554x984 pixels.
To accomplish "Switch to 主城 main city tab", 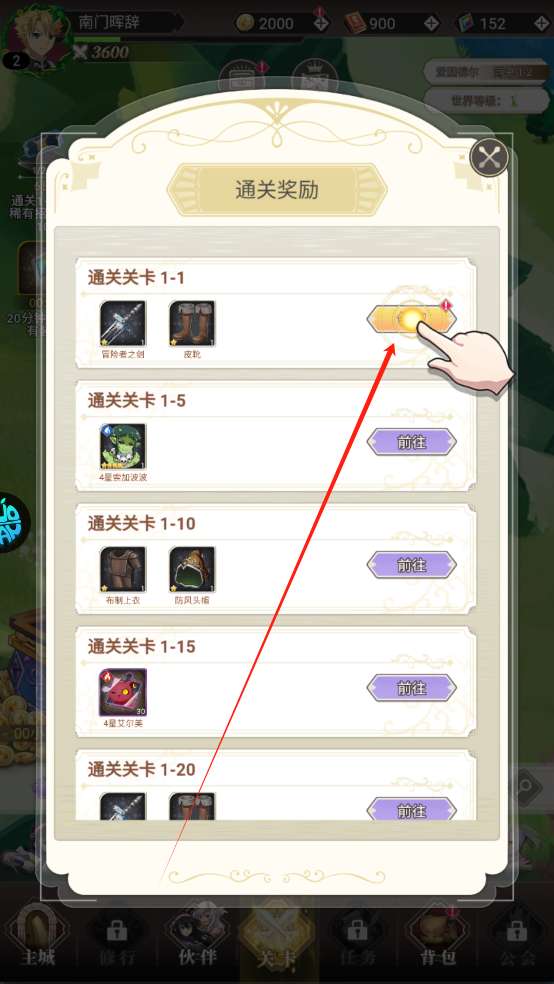I will (37, 943).
